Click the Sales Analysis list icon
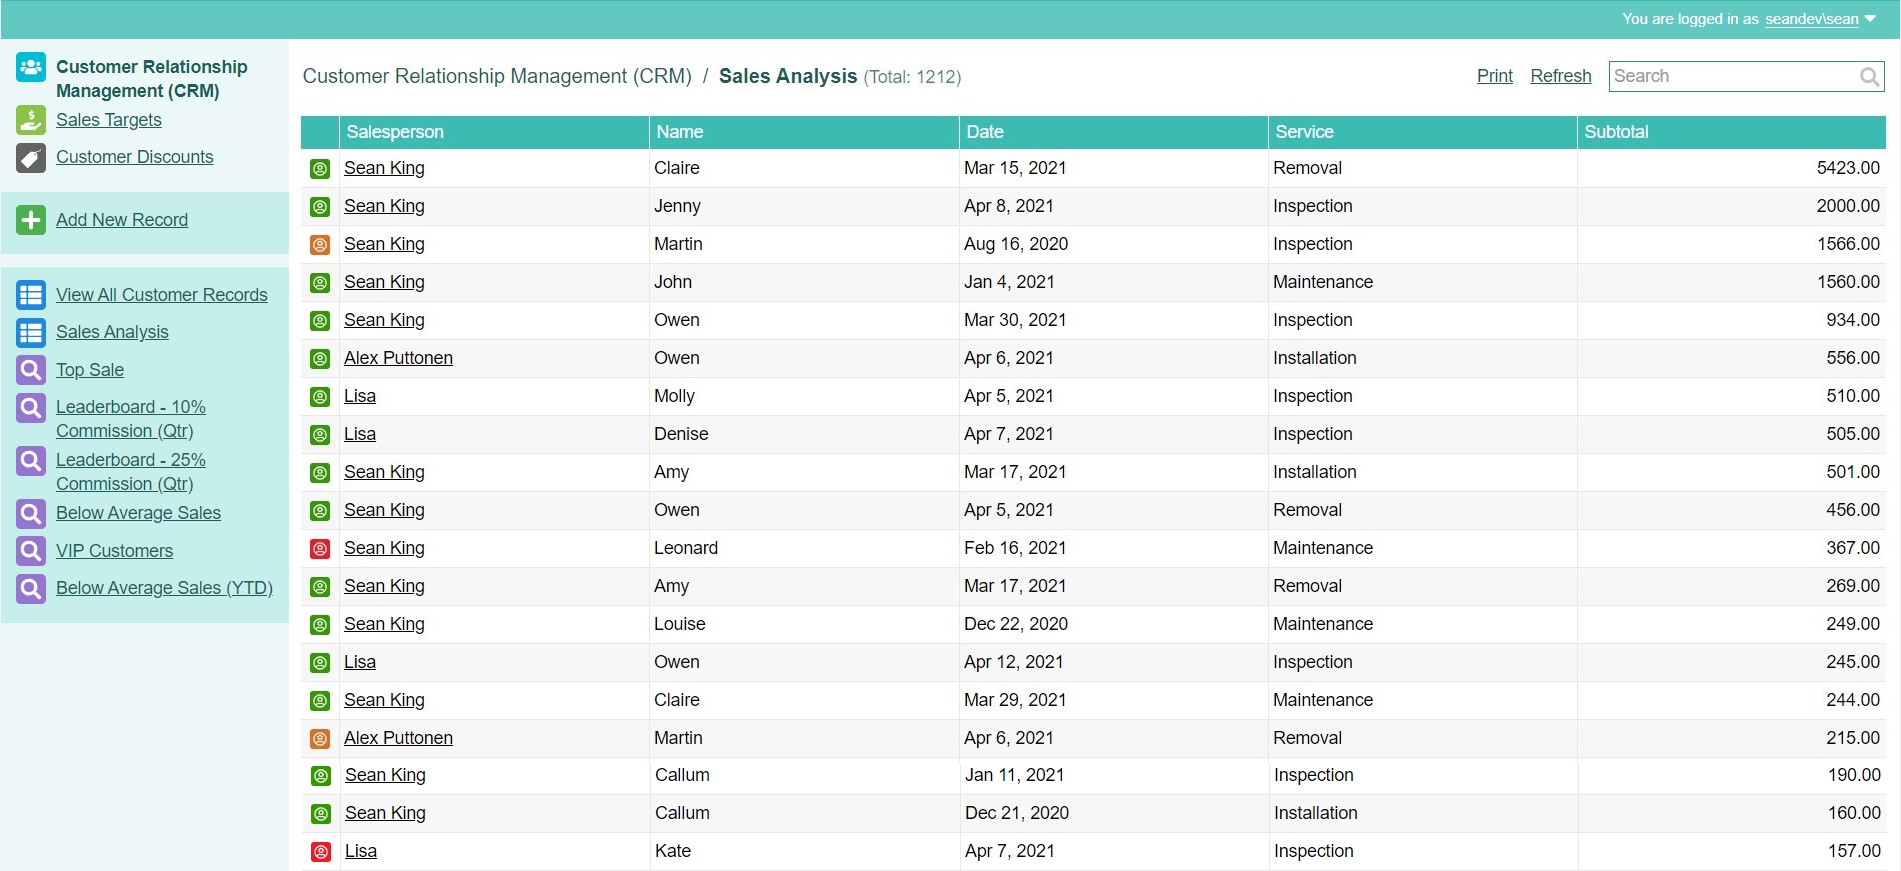Image resolution: width=1901 pixels, height=871 pixels. (x=31, y=332)
